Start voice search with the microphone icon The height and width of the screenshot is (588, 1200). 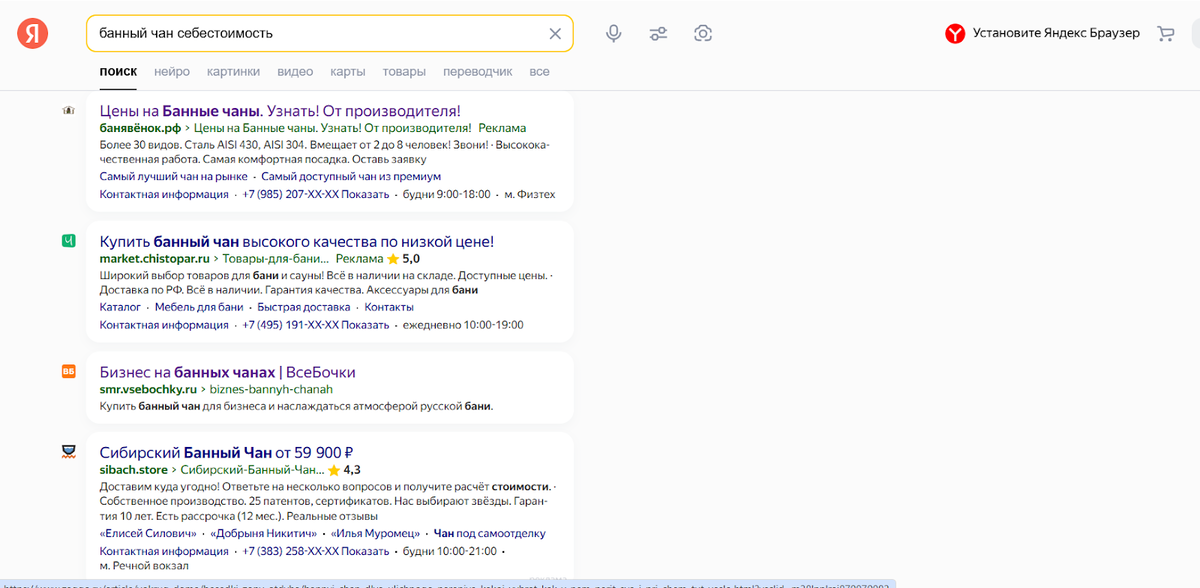coord(614,33)
